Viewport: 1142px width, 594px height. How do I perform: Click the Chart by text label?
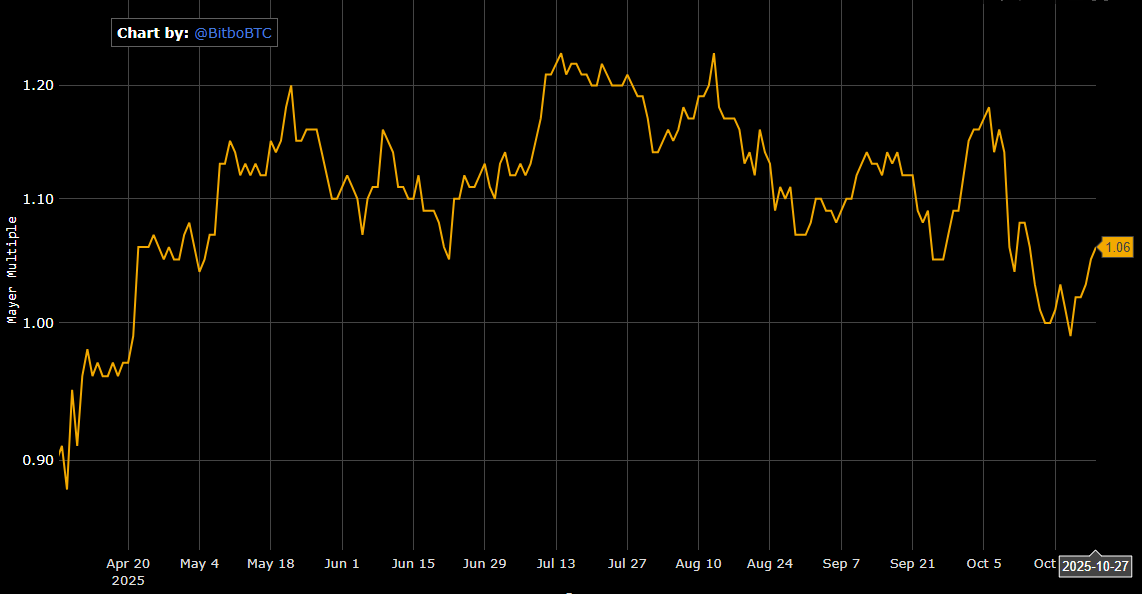coord(152,34)
